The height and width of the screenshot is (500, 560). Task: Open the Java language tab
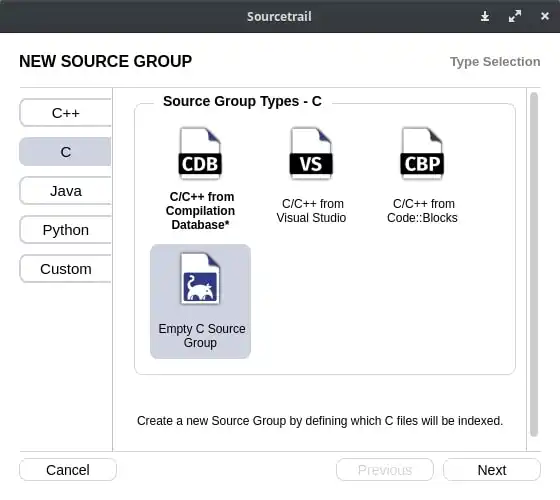[x=65, y=191]
